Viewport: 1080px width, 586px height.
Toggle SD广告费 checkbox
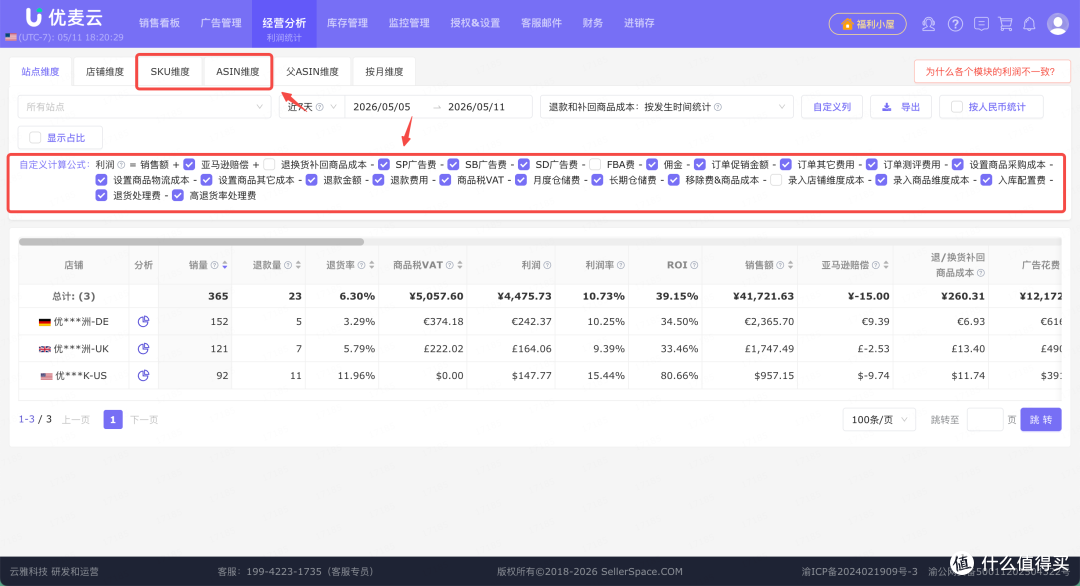pos(524,165)
